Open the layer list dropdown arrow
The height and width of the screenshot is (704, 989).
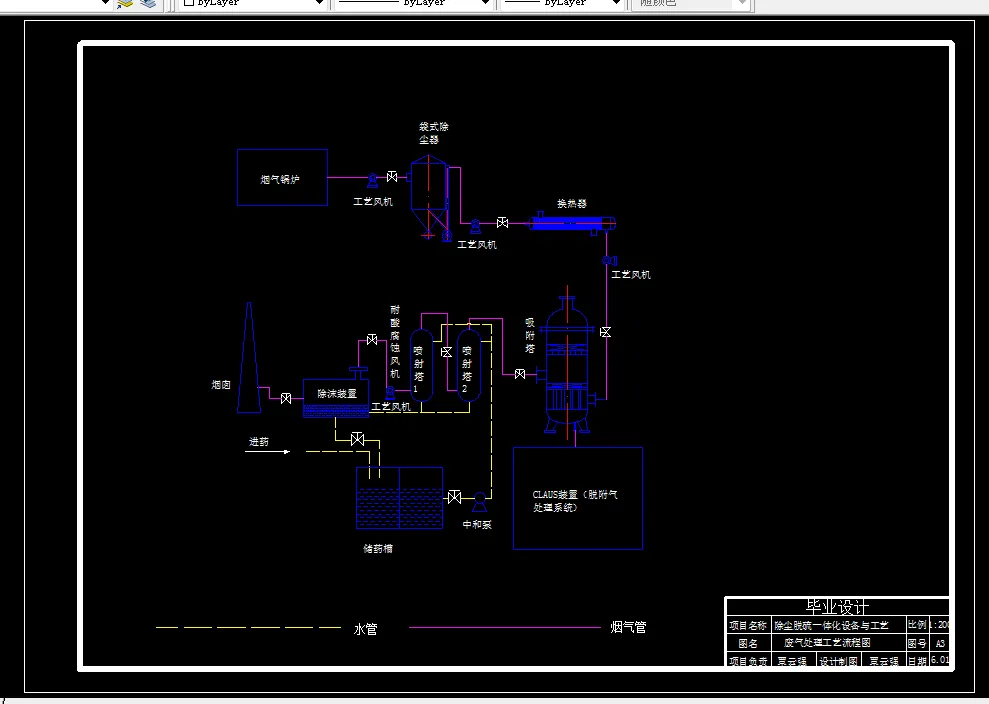(x=105, y=3)
